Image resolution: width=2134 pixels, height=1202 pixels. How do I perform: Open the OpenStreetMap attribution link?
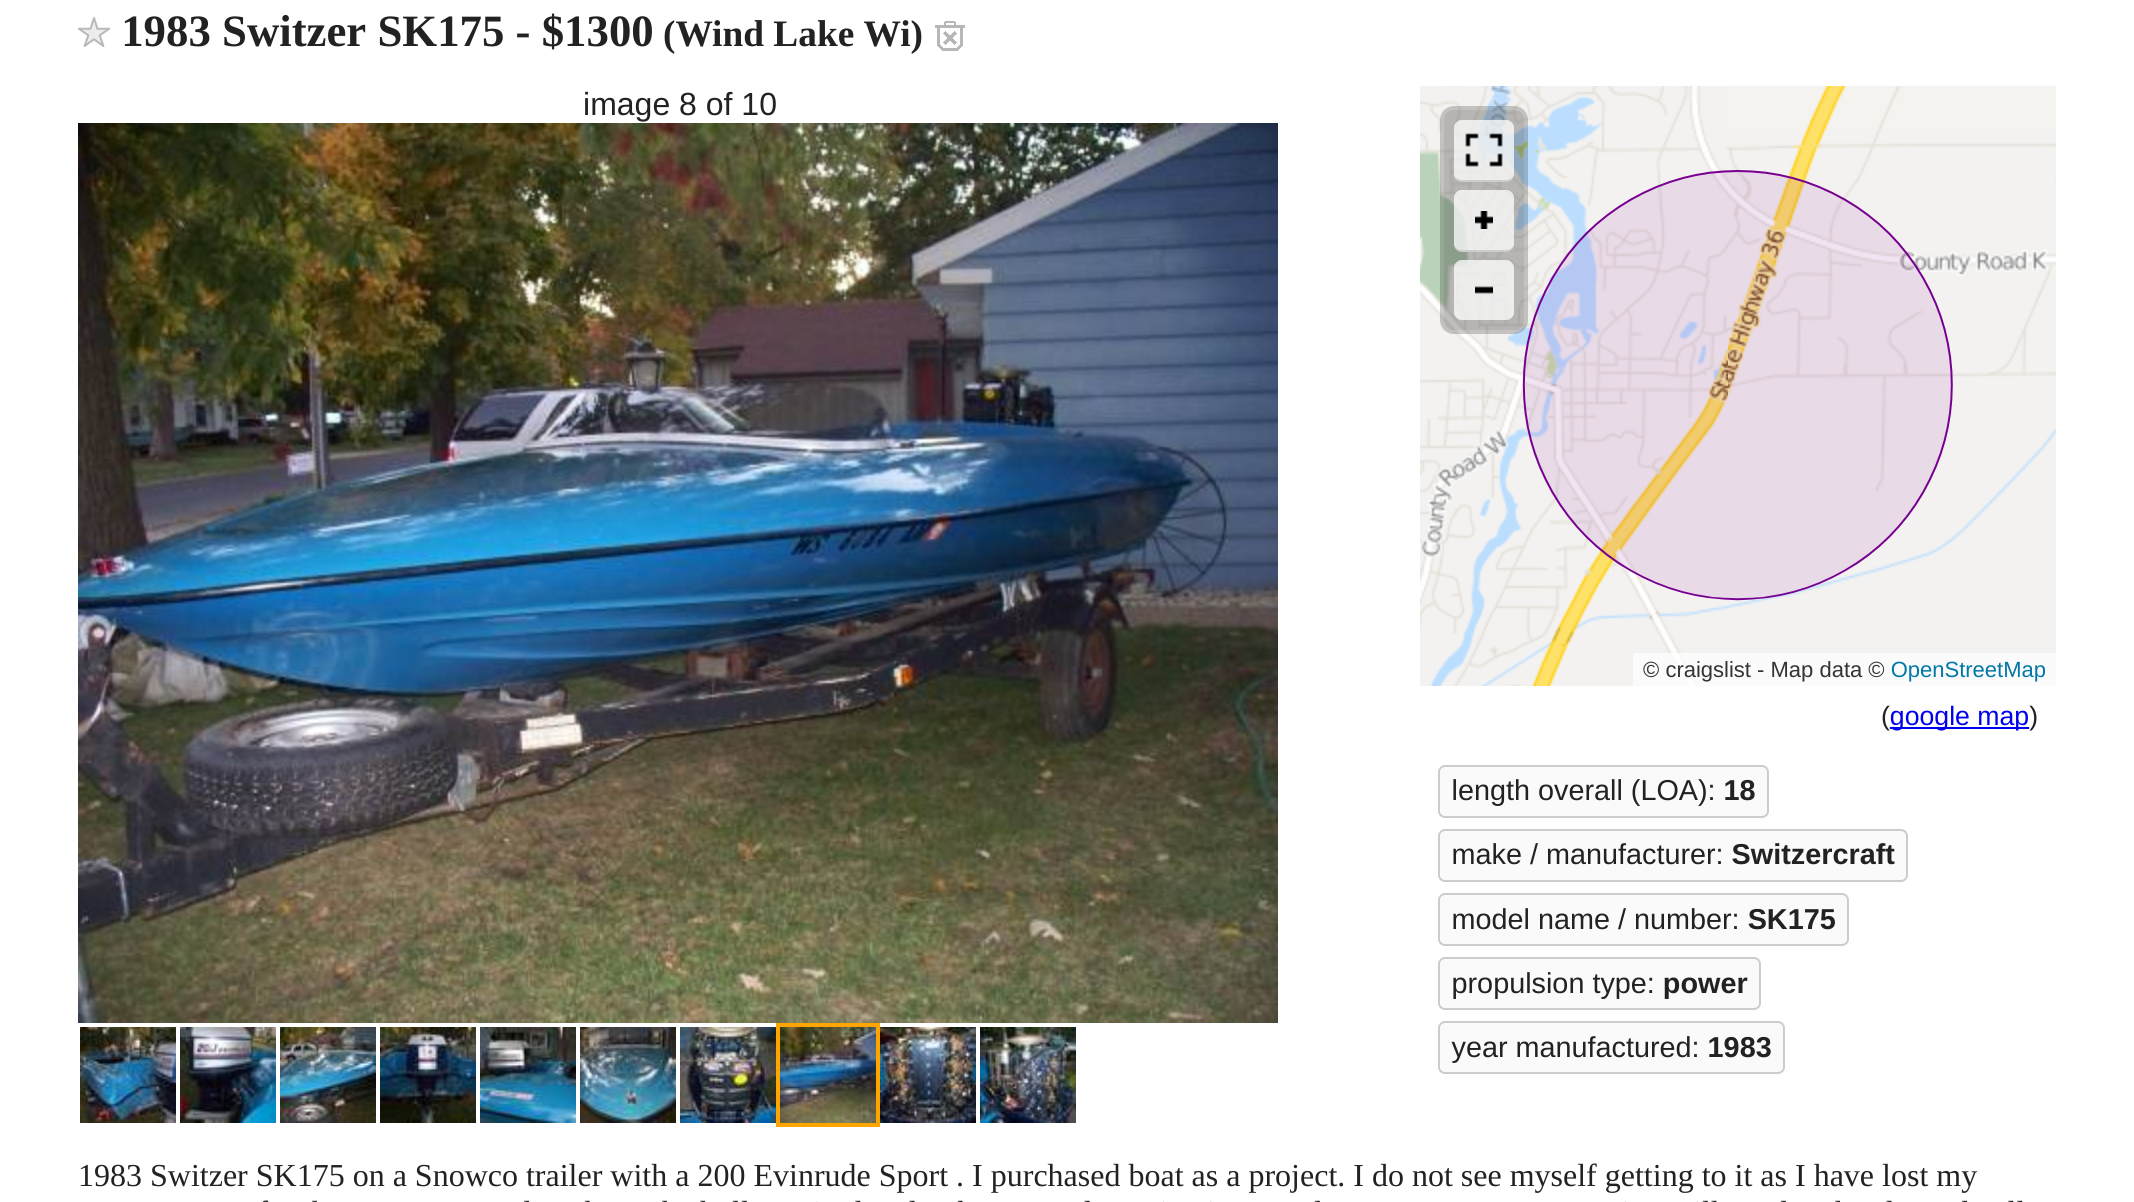[x=1967, y=670]
